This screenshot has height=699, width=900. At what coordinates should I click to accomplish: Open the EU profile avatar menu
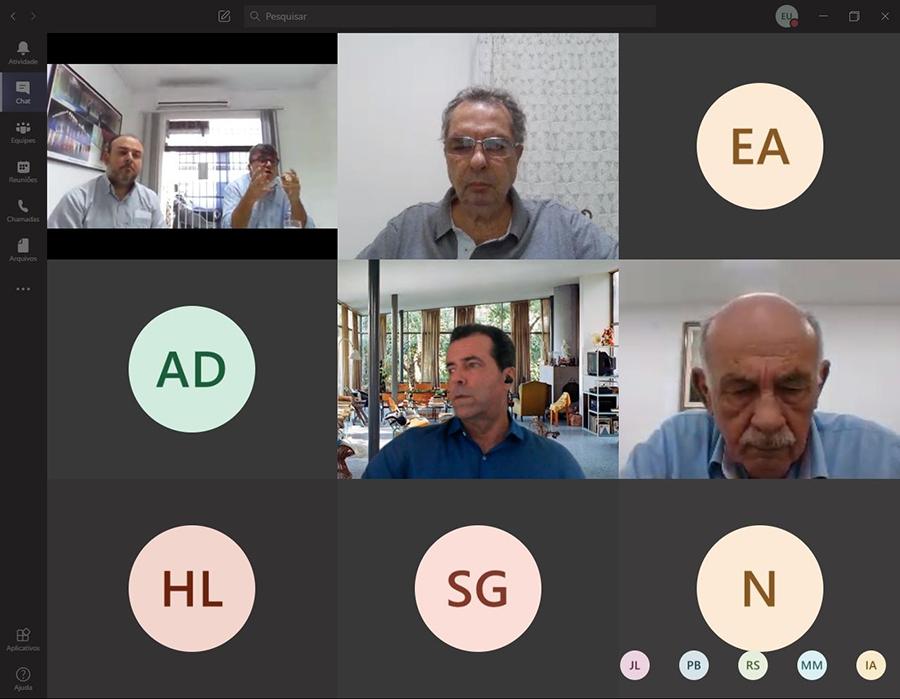(x=786, y=16)
